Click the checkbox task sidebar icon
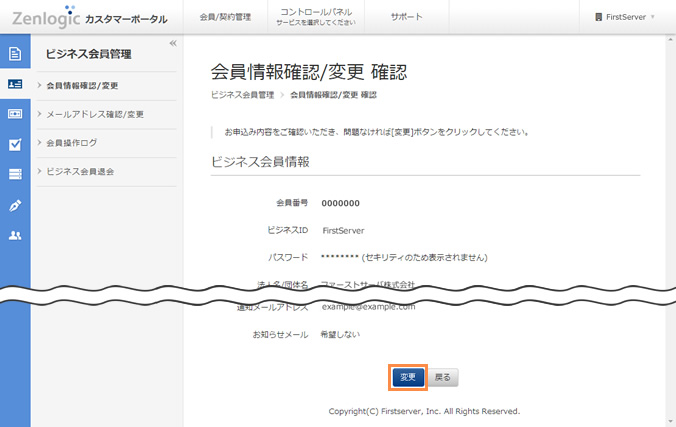Screen dimensions: 676x427 click(15, 144)
